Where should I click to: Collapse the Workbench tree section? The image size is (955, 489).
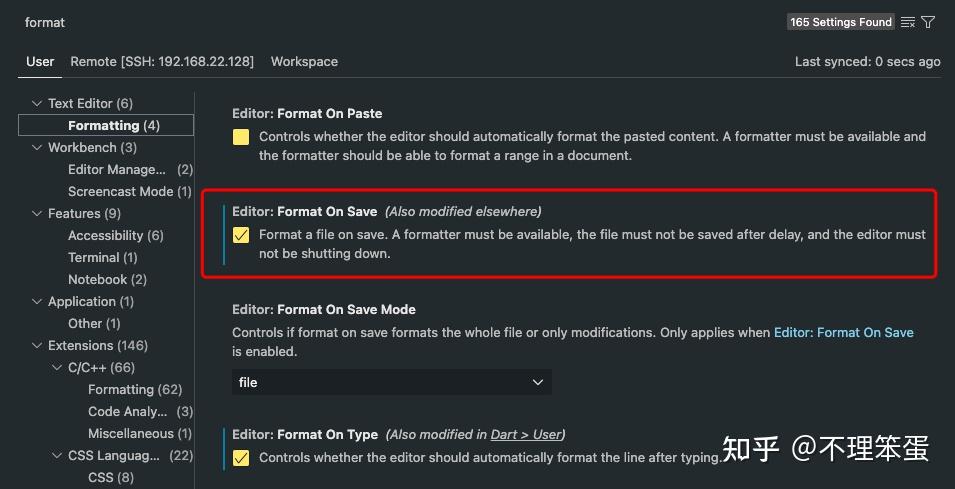click(x=38, y=148)
